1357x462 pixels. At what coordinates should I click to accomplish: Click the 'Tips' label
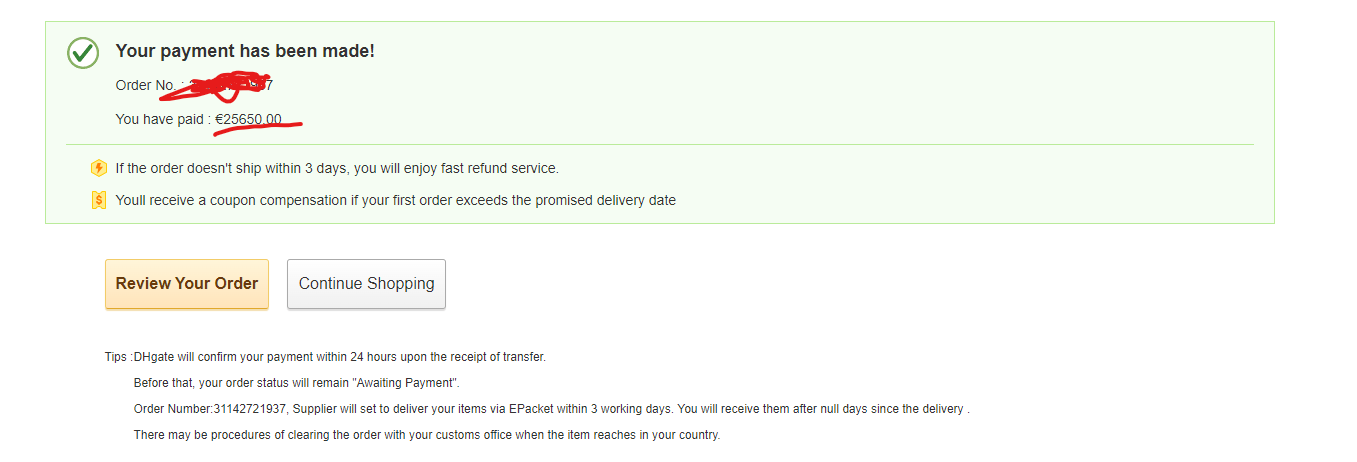point(116,357)
